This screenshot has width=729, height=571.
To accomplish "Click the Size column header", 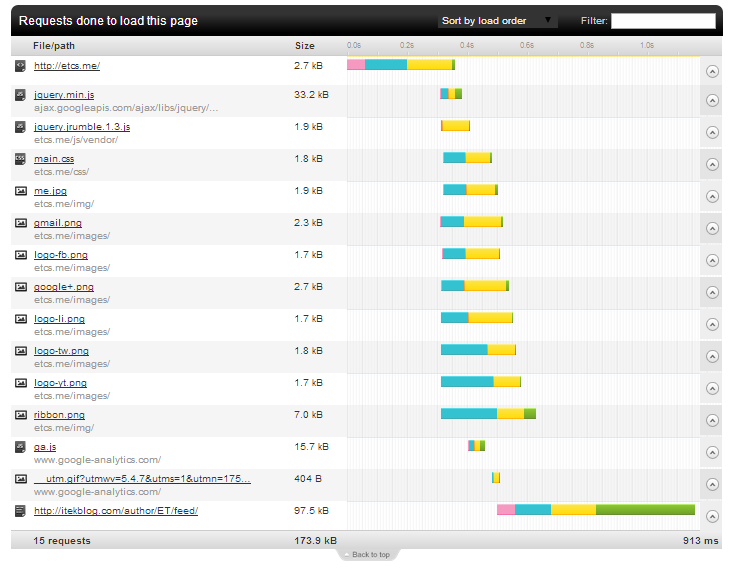I will tap(305, 46).
